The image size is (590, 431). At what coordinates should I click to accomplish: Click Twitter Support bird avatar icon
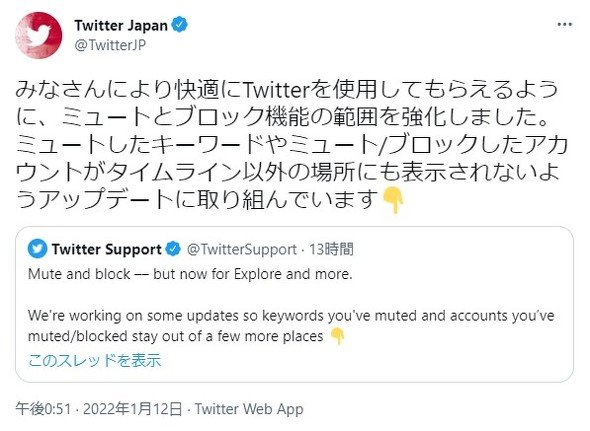pyautogui.click(x=38, y=249)
